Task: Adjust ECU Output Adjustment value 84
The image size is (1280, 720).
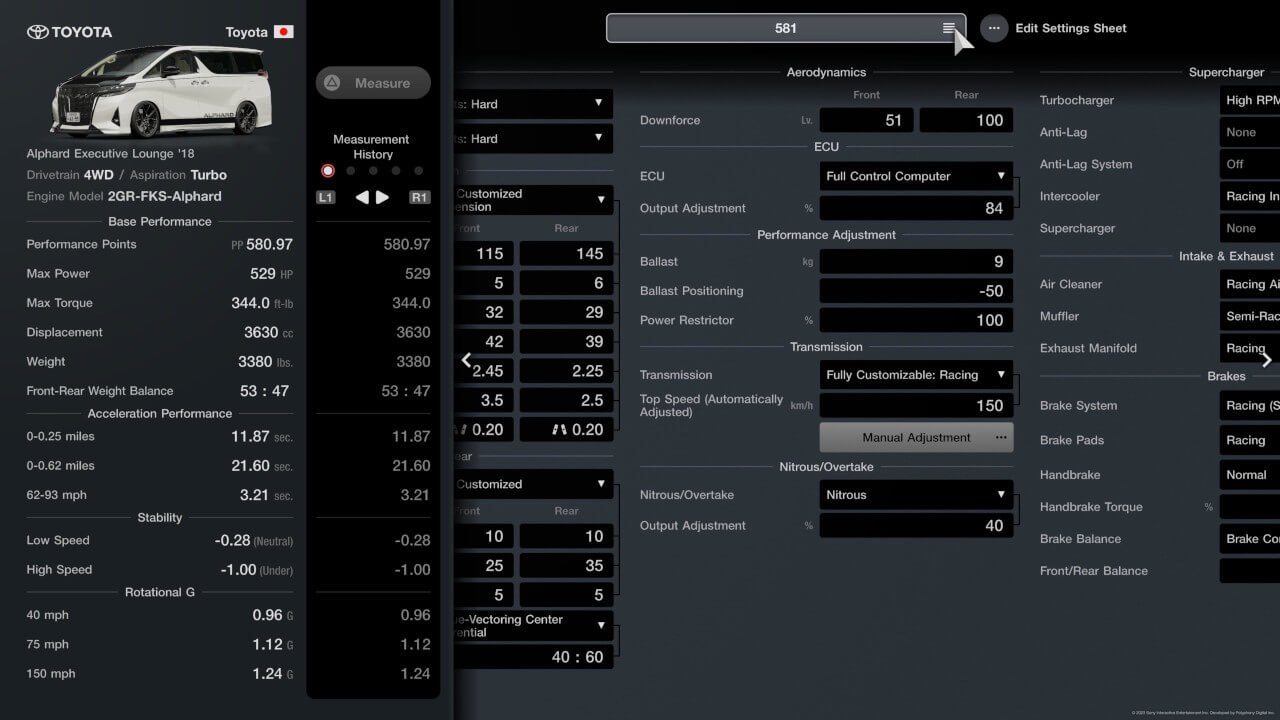Action: click(x=916, y=208)
